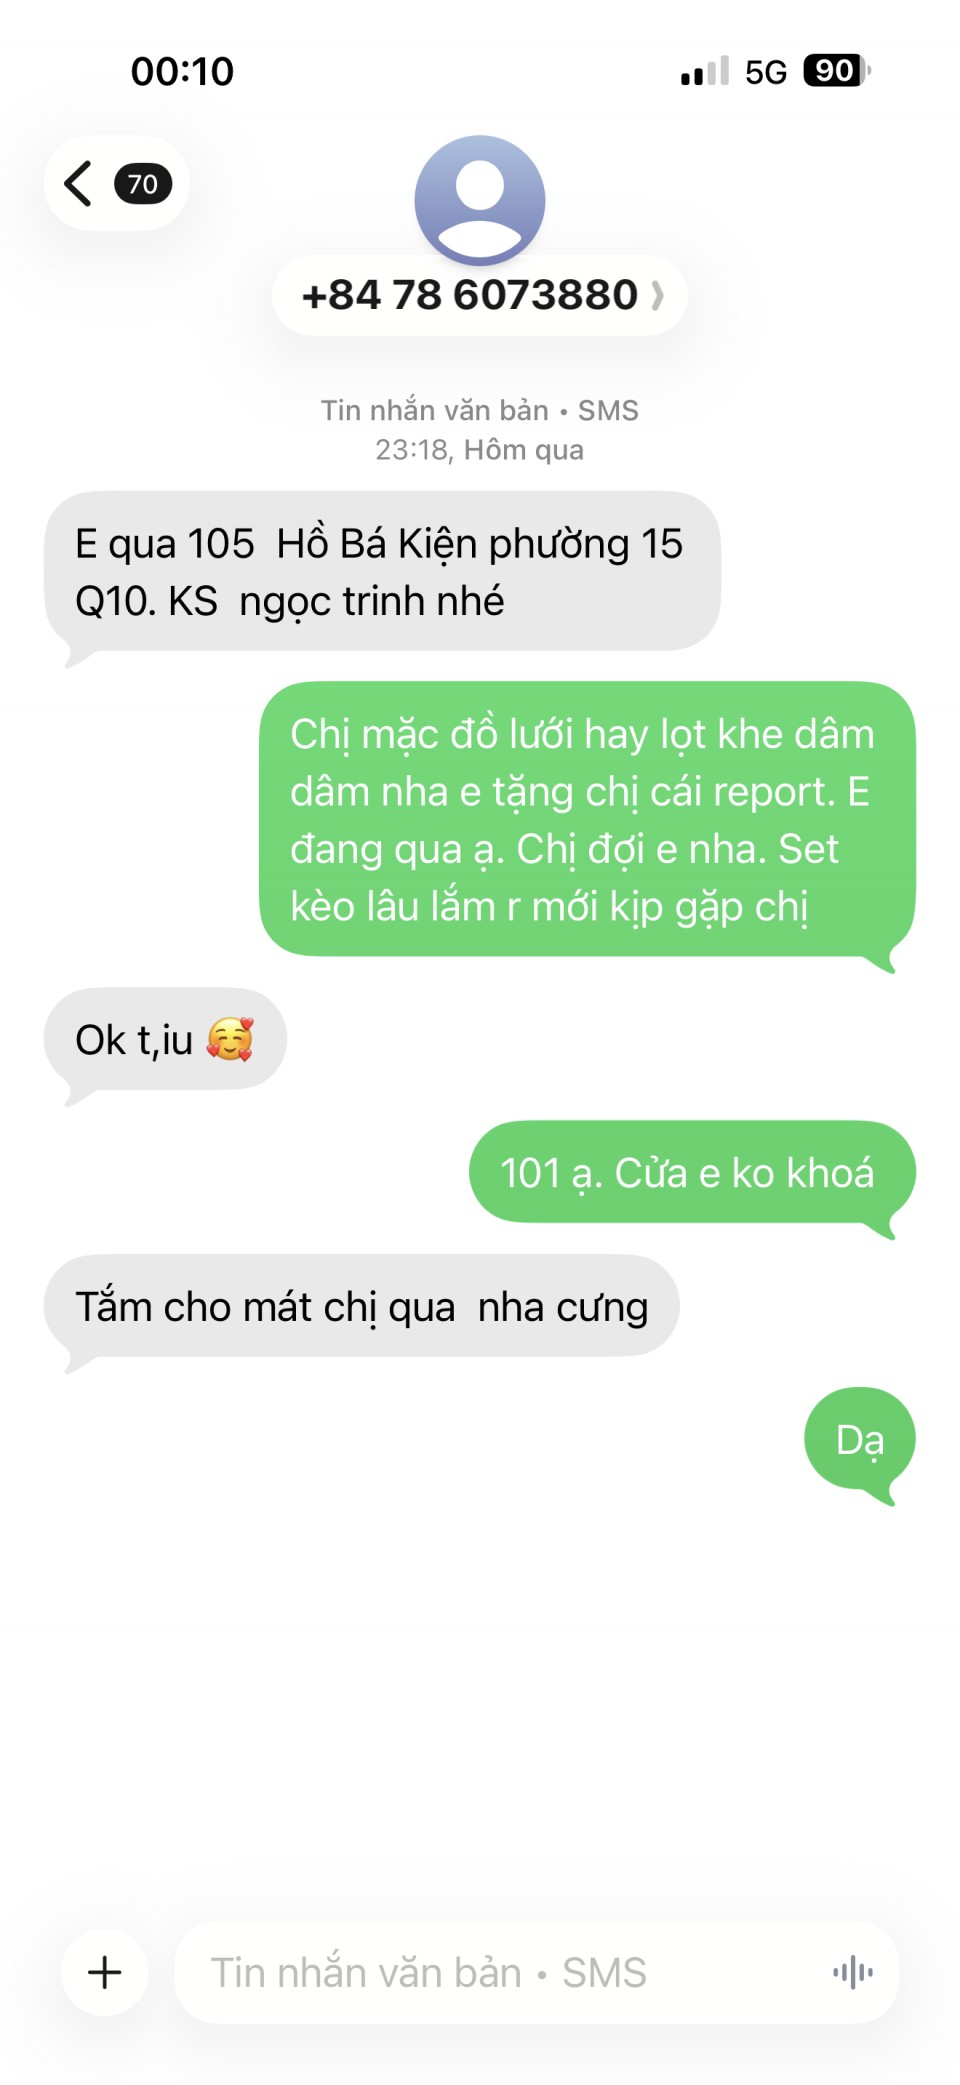Tap the 5G network indicator
960x2085 pixels.
click(766, 72)
